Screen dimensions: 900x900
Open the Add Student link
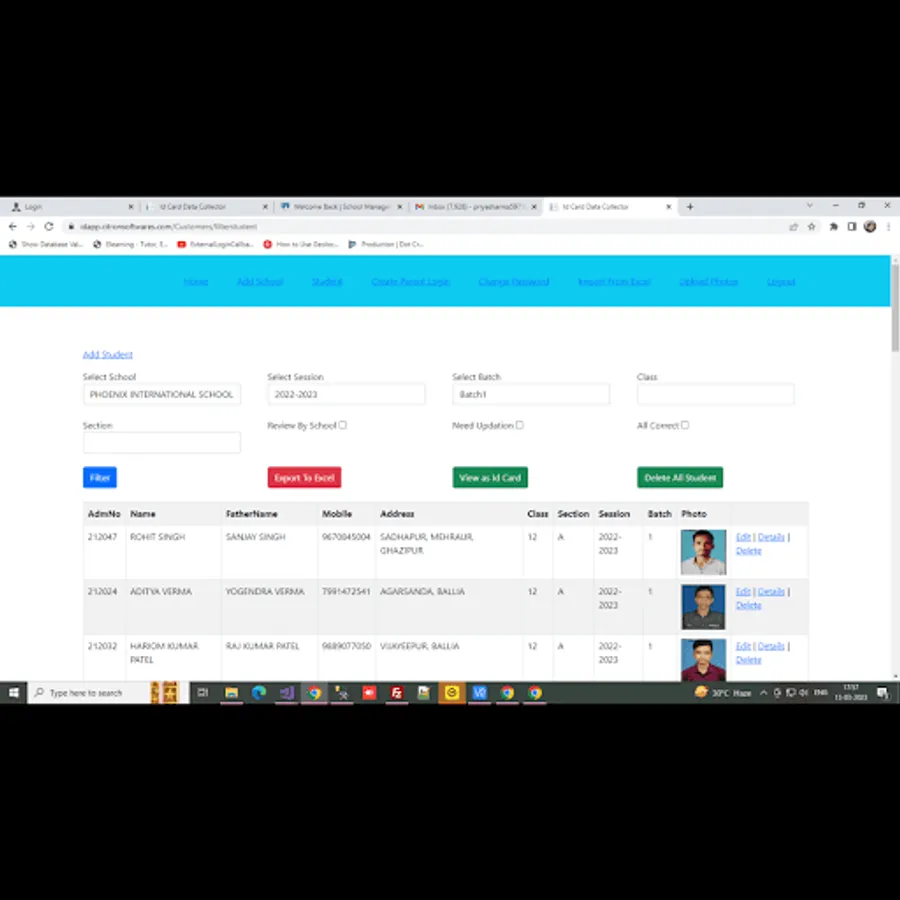coord(108,355)
